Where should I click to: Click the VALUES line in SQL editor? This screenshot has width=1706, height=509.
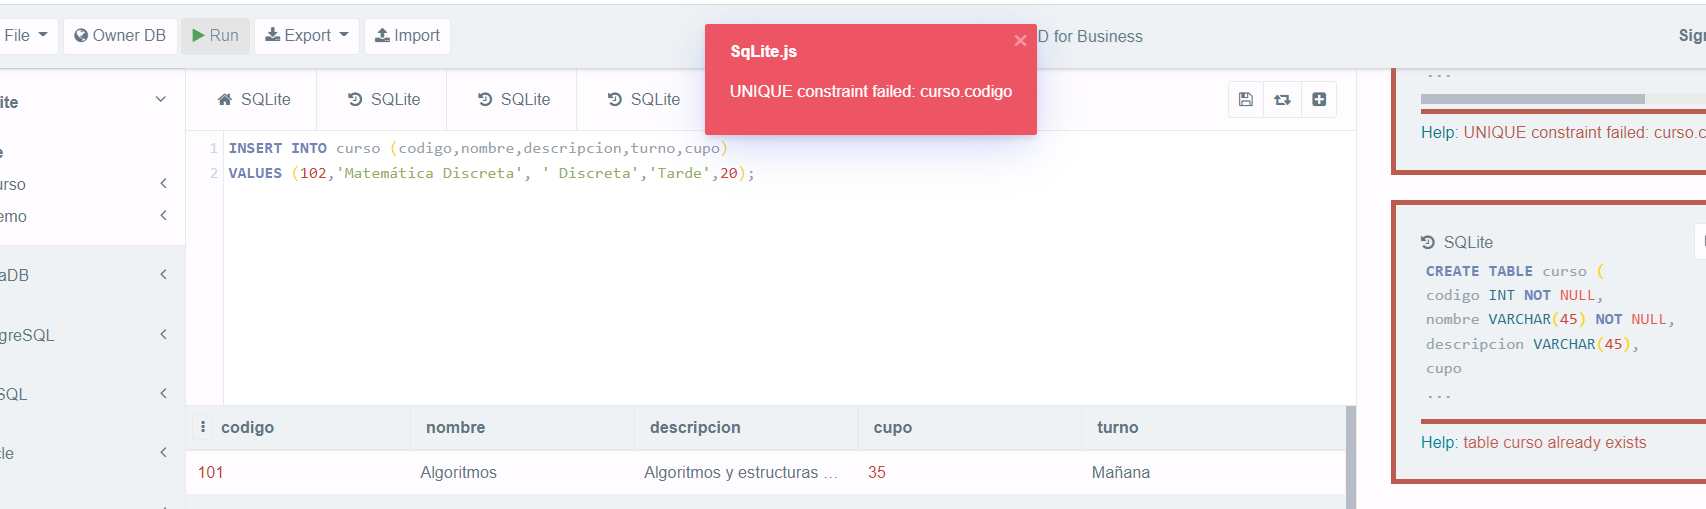point(491,173)
